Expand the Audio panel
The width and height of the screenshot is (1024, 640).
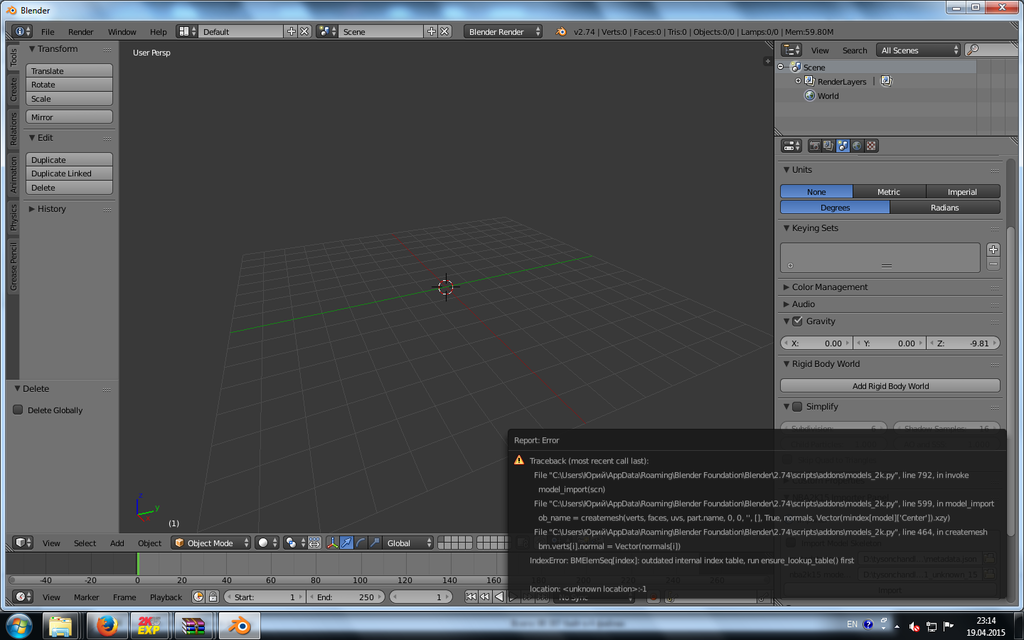803,304
